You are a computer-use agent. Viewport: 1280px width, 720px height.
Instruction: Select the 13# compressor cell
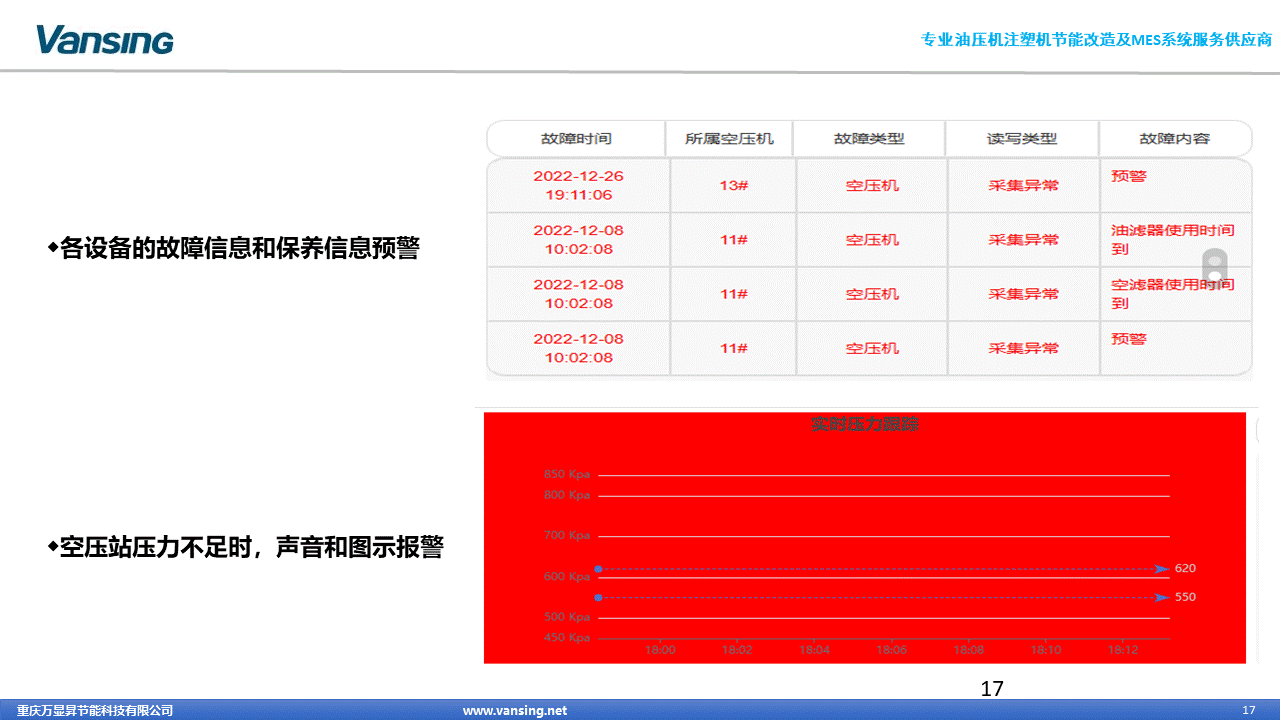coord(734,185)
